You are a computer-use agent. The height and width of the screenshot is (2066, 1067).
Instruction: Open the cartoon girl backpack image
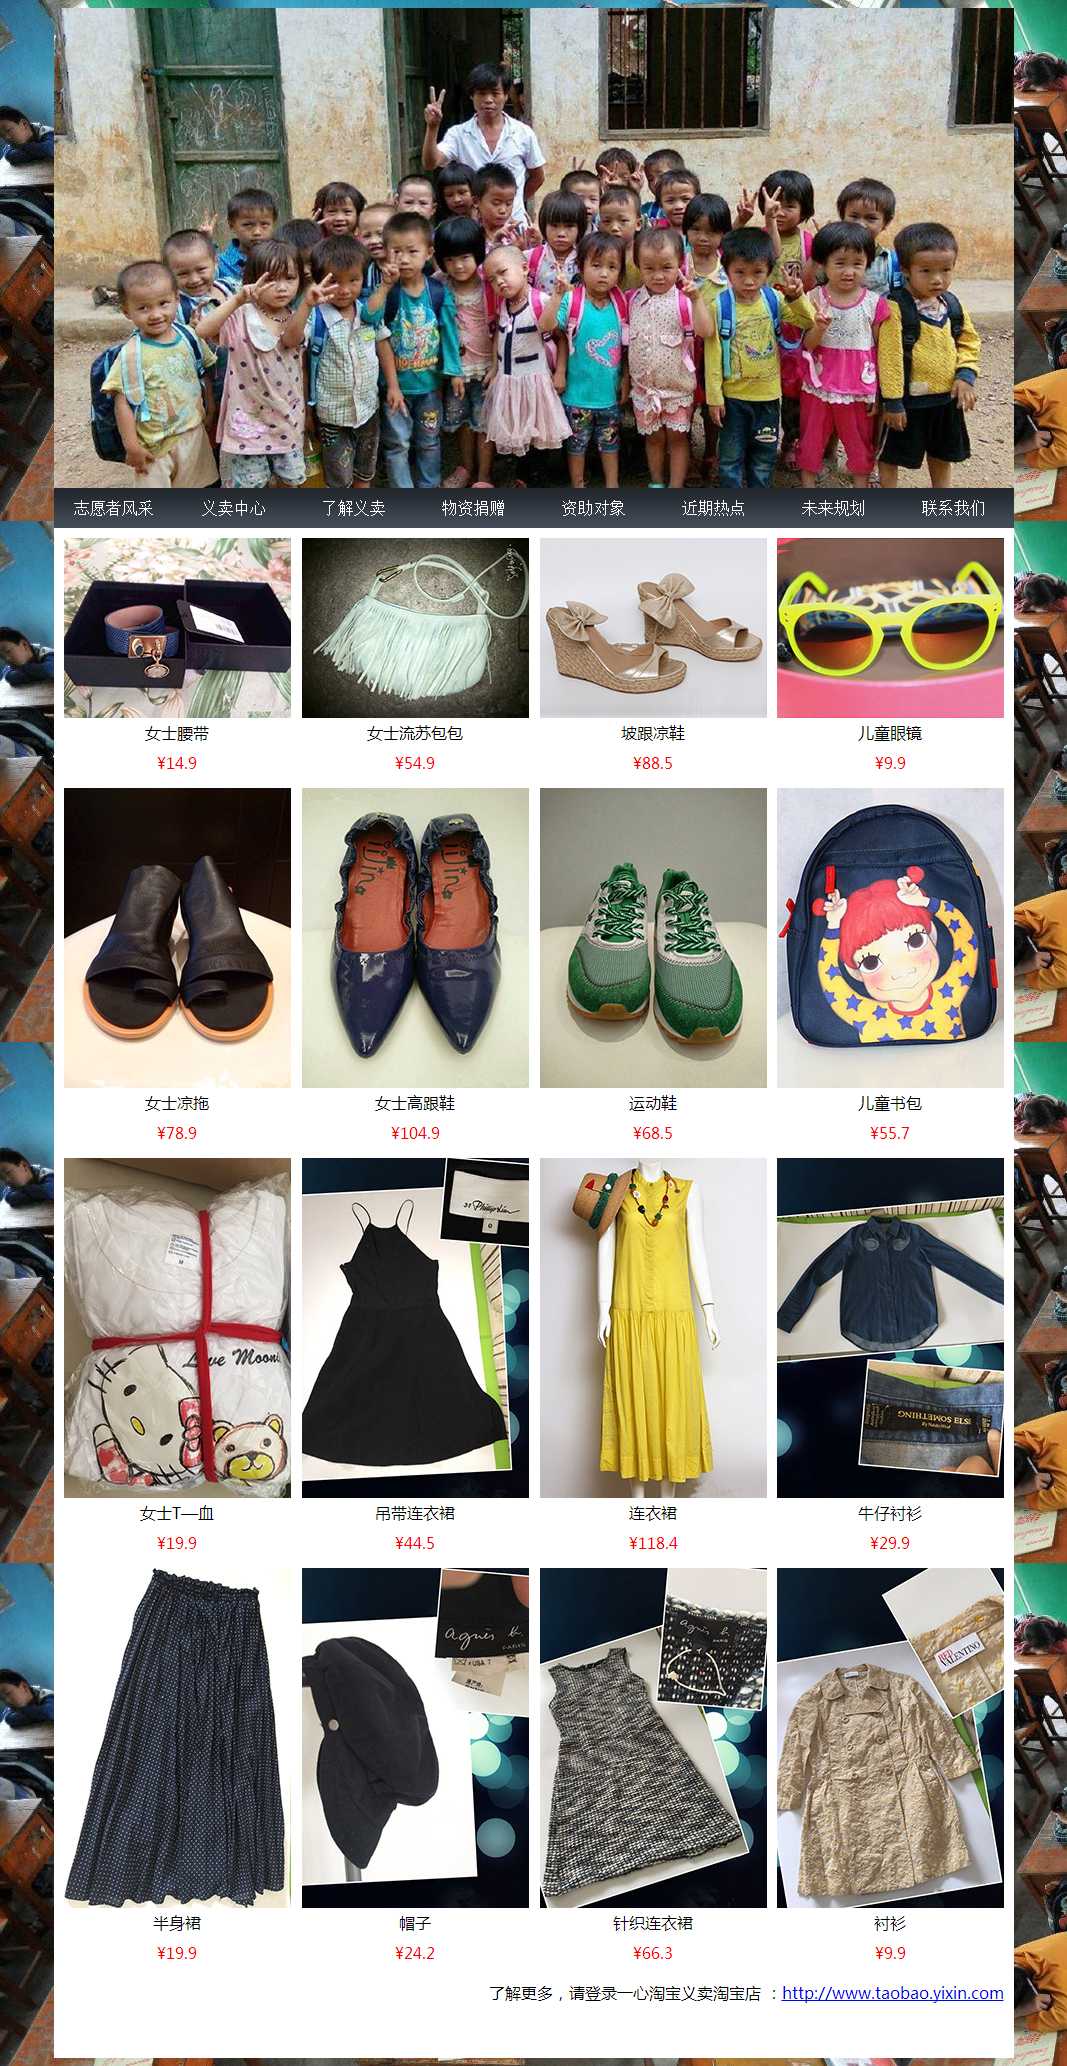pyautogui.click(x=890, y=938)
